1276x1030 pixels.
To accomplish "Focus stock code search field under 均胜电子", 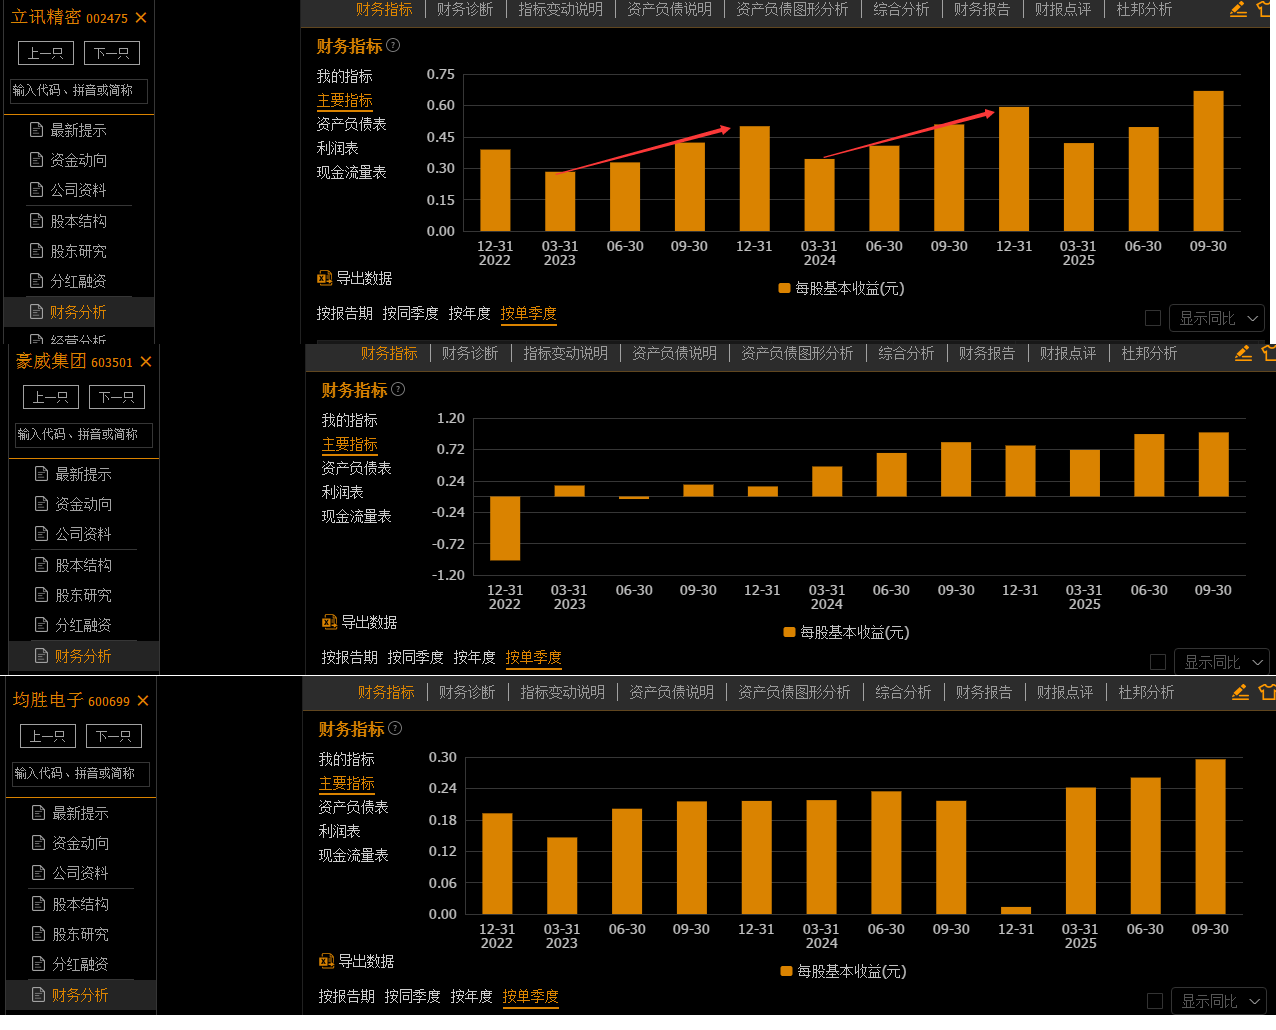I will tap(81, 774).
